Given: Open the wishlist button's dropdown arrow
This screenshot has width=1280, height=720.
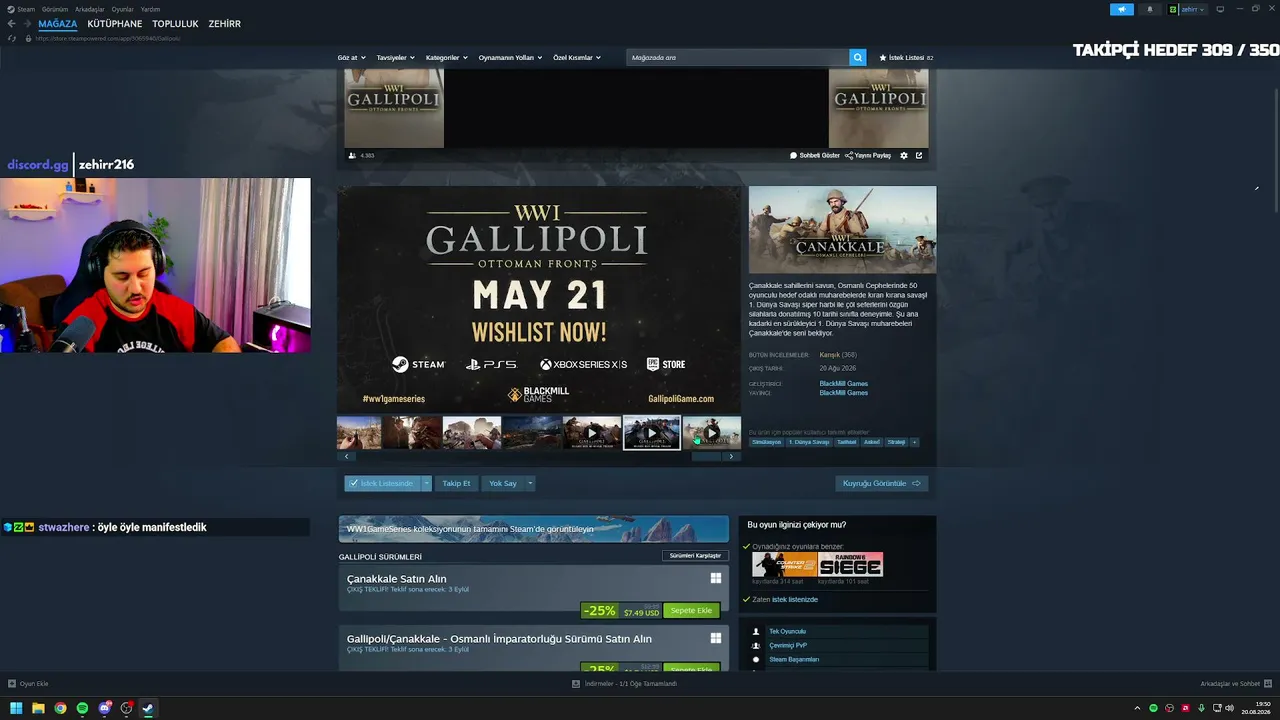Looking at the screenshot, I should (x=426, y=483).
